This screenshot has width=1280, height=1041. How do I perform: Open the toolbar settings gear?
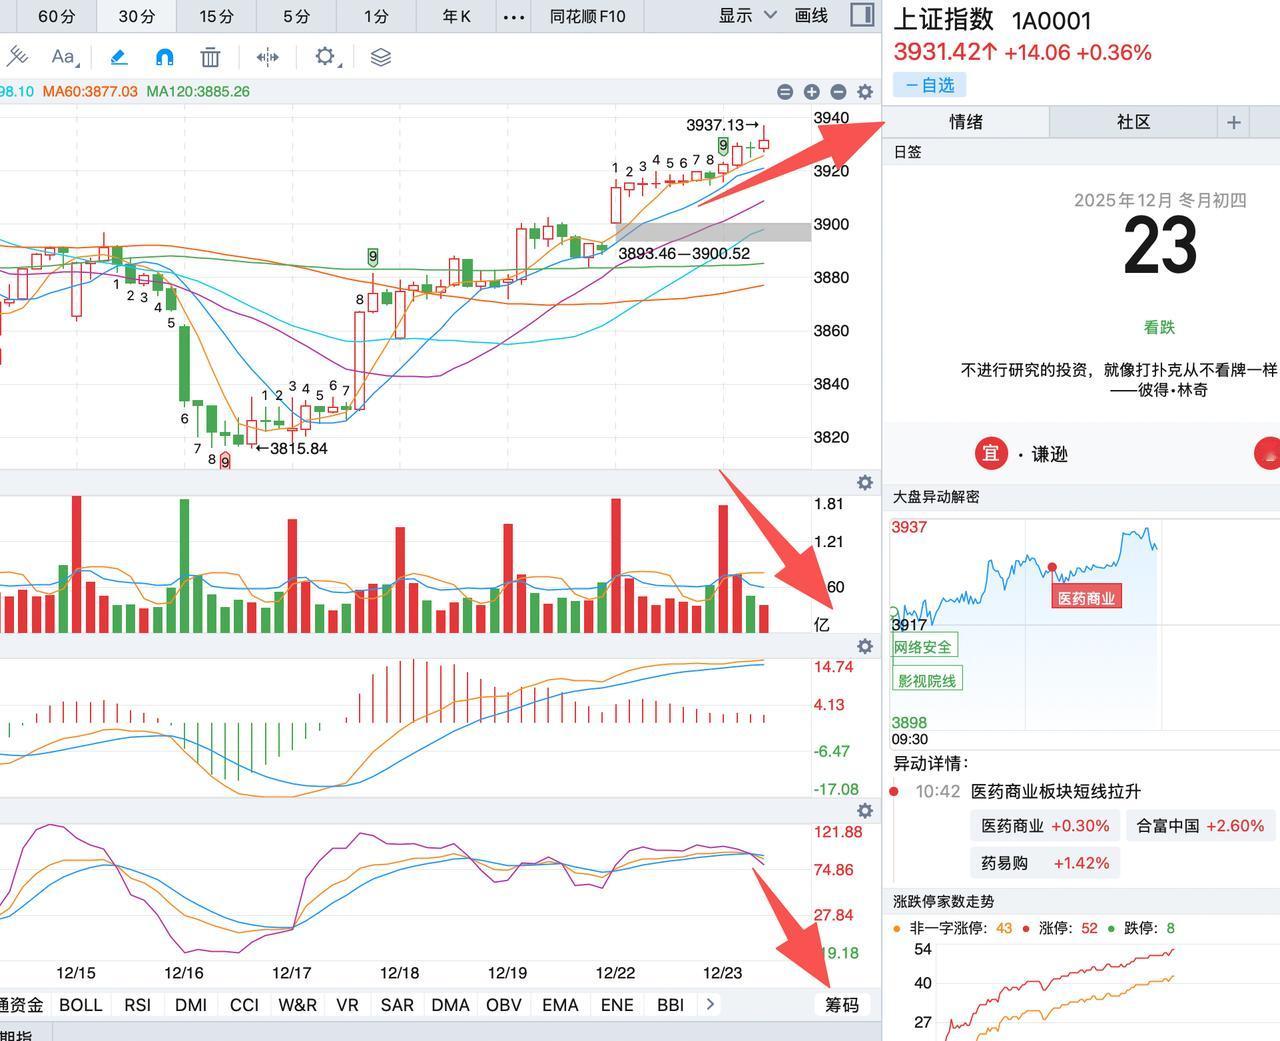point(324,57)
